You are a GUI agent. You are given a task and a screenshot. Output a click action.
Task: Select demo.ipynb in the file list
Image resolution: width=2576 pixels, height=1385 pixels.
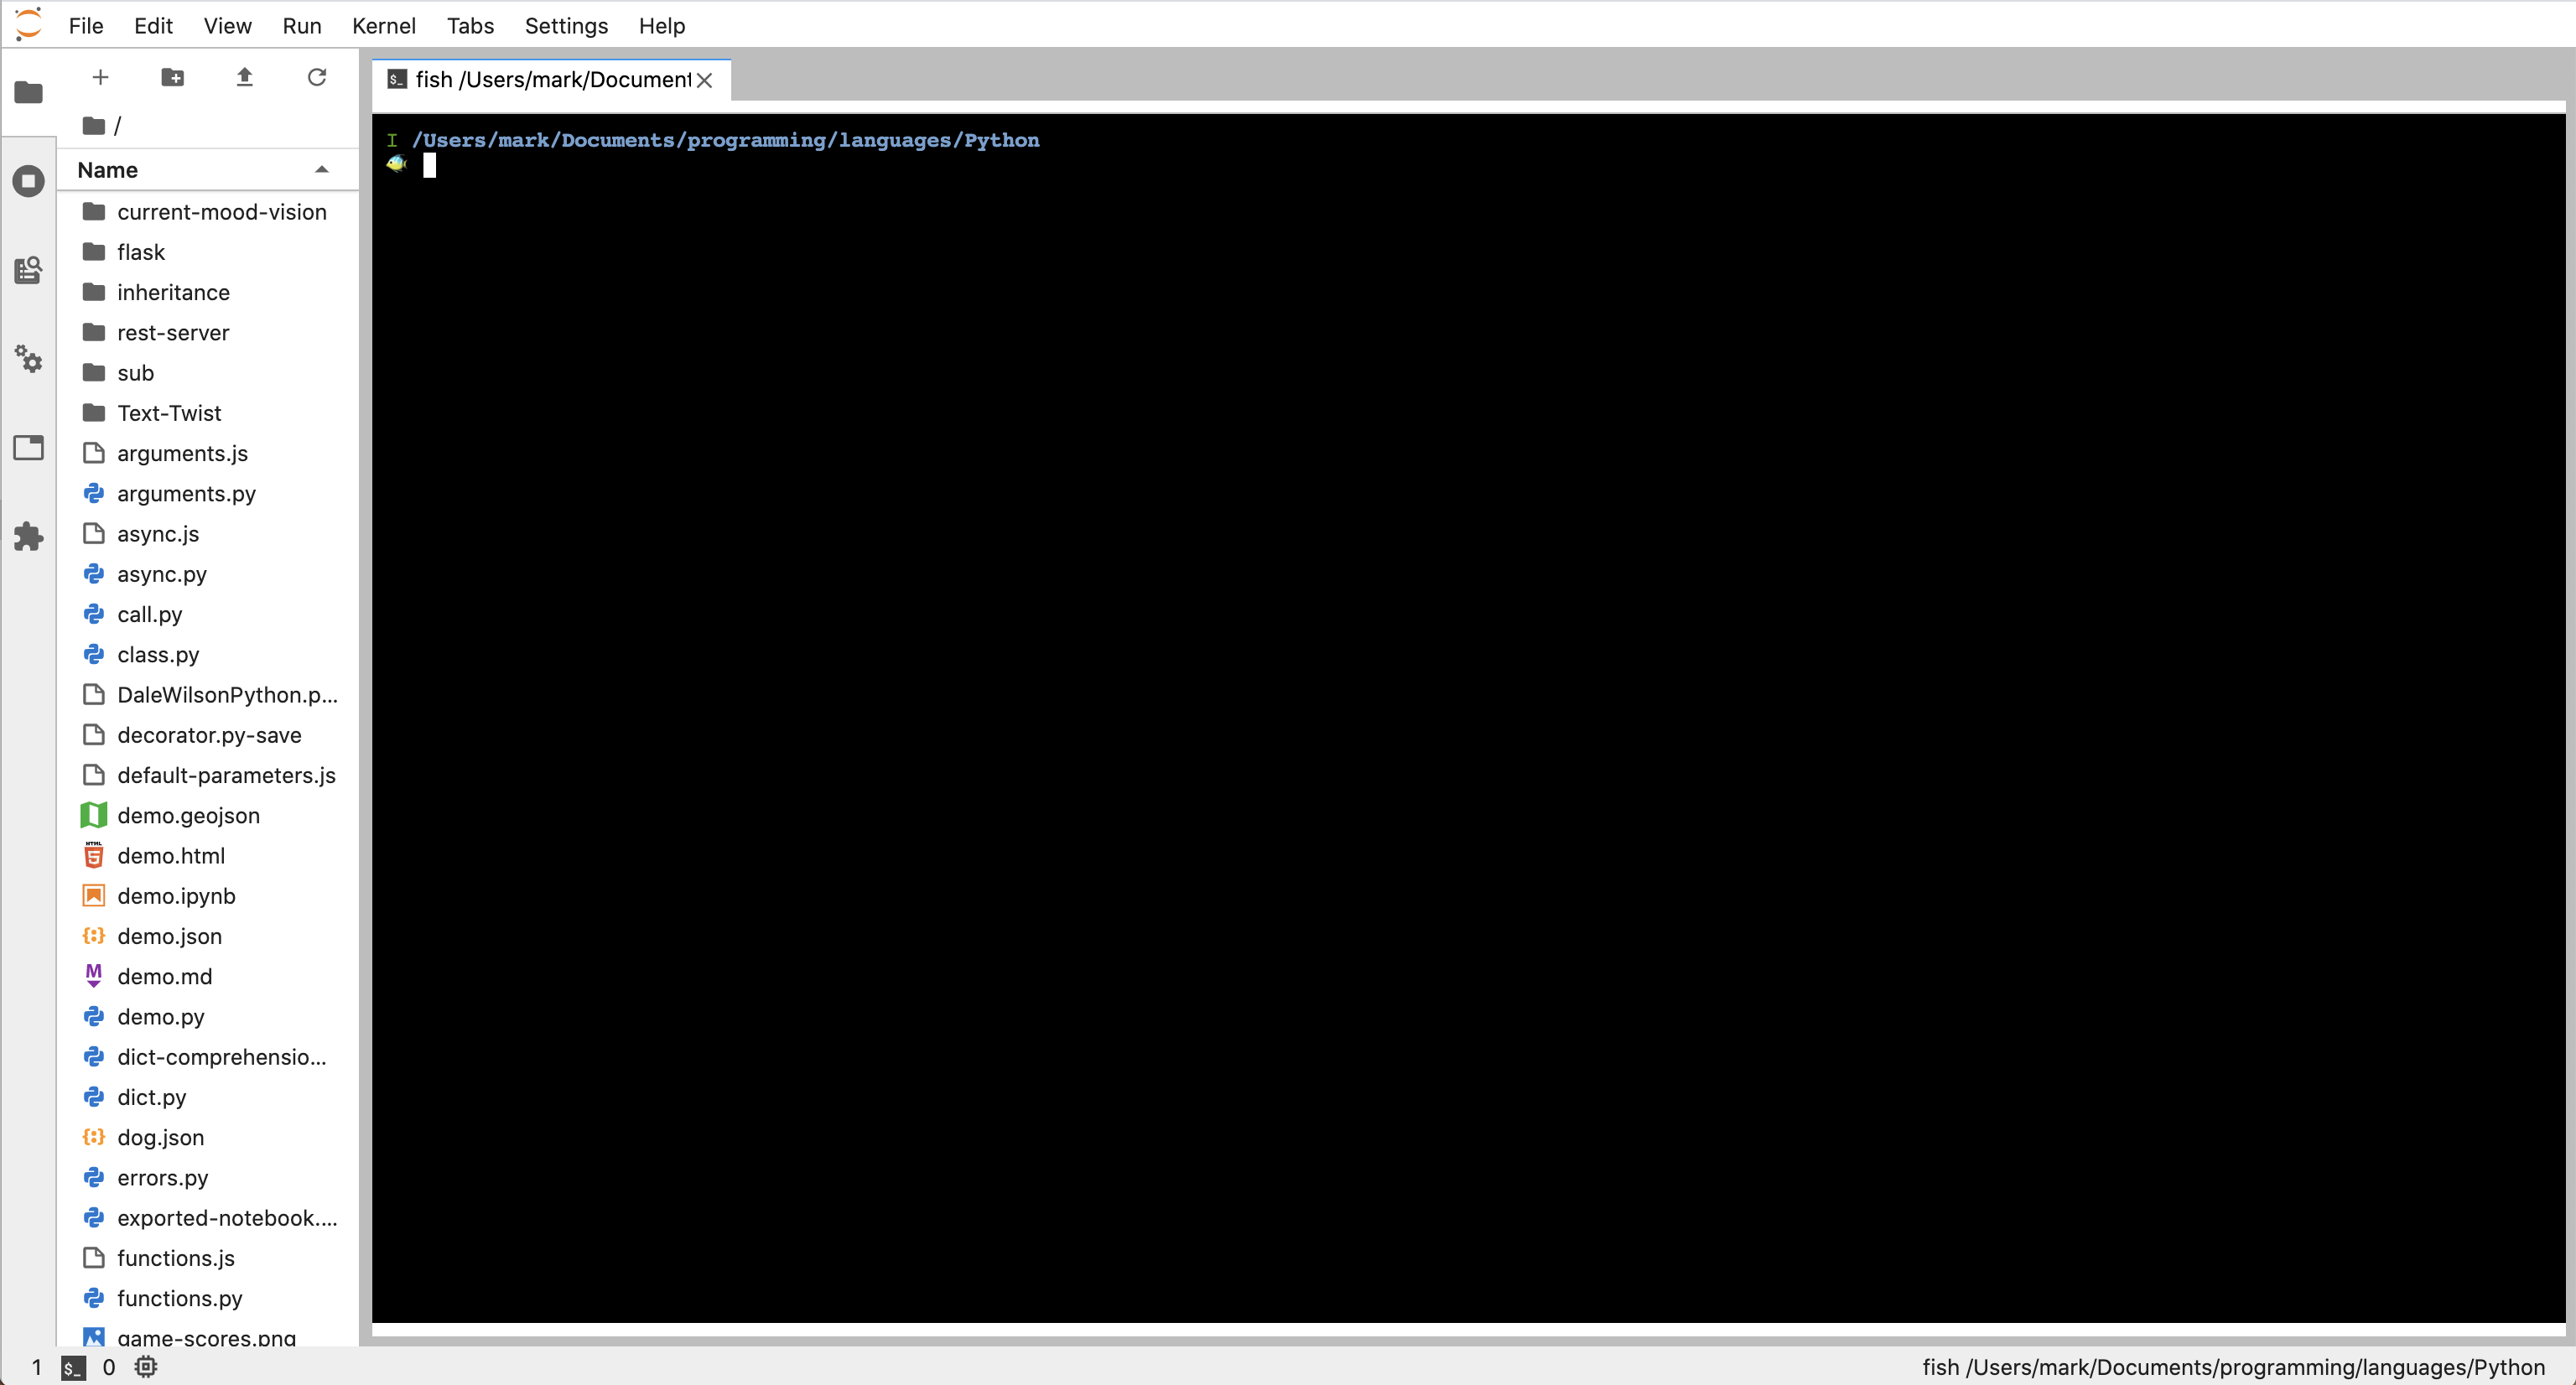click(176, 894)
